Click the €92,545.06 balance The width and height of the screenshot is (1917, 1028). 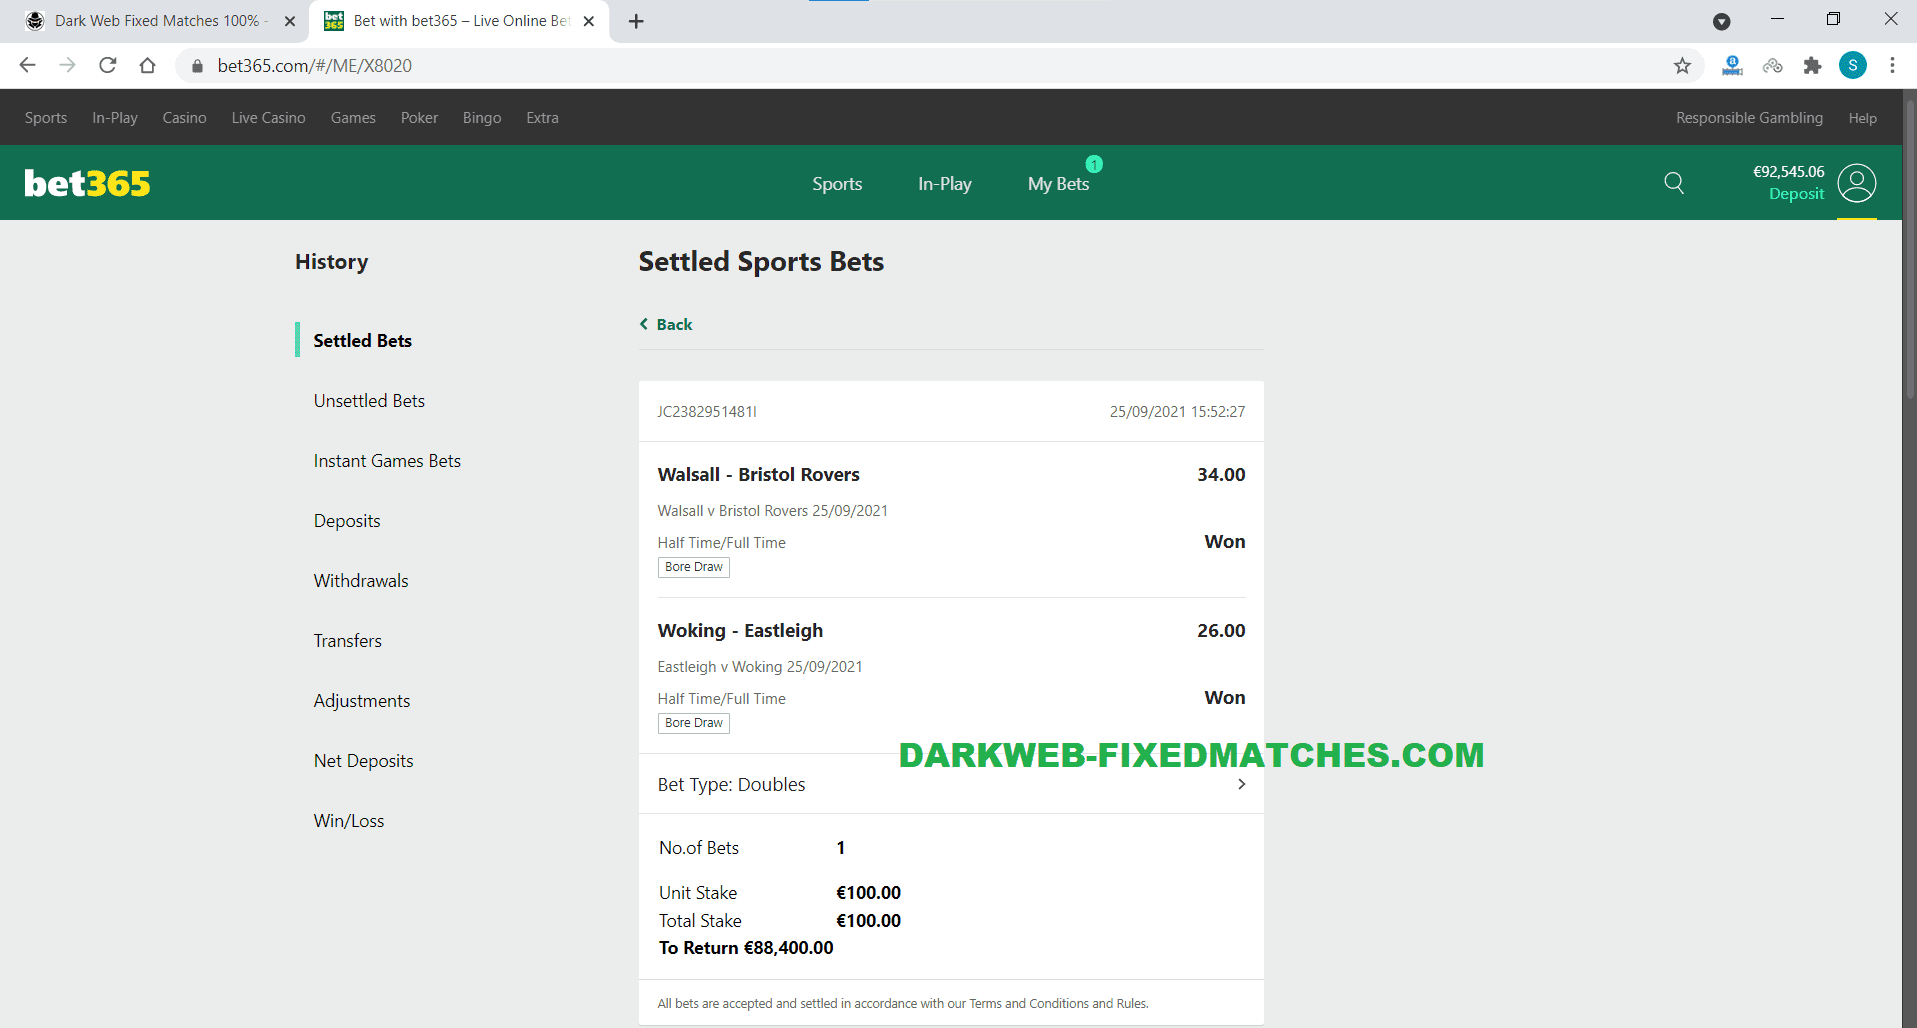[1788, 172]
